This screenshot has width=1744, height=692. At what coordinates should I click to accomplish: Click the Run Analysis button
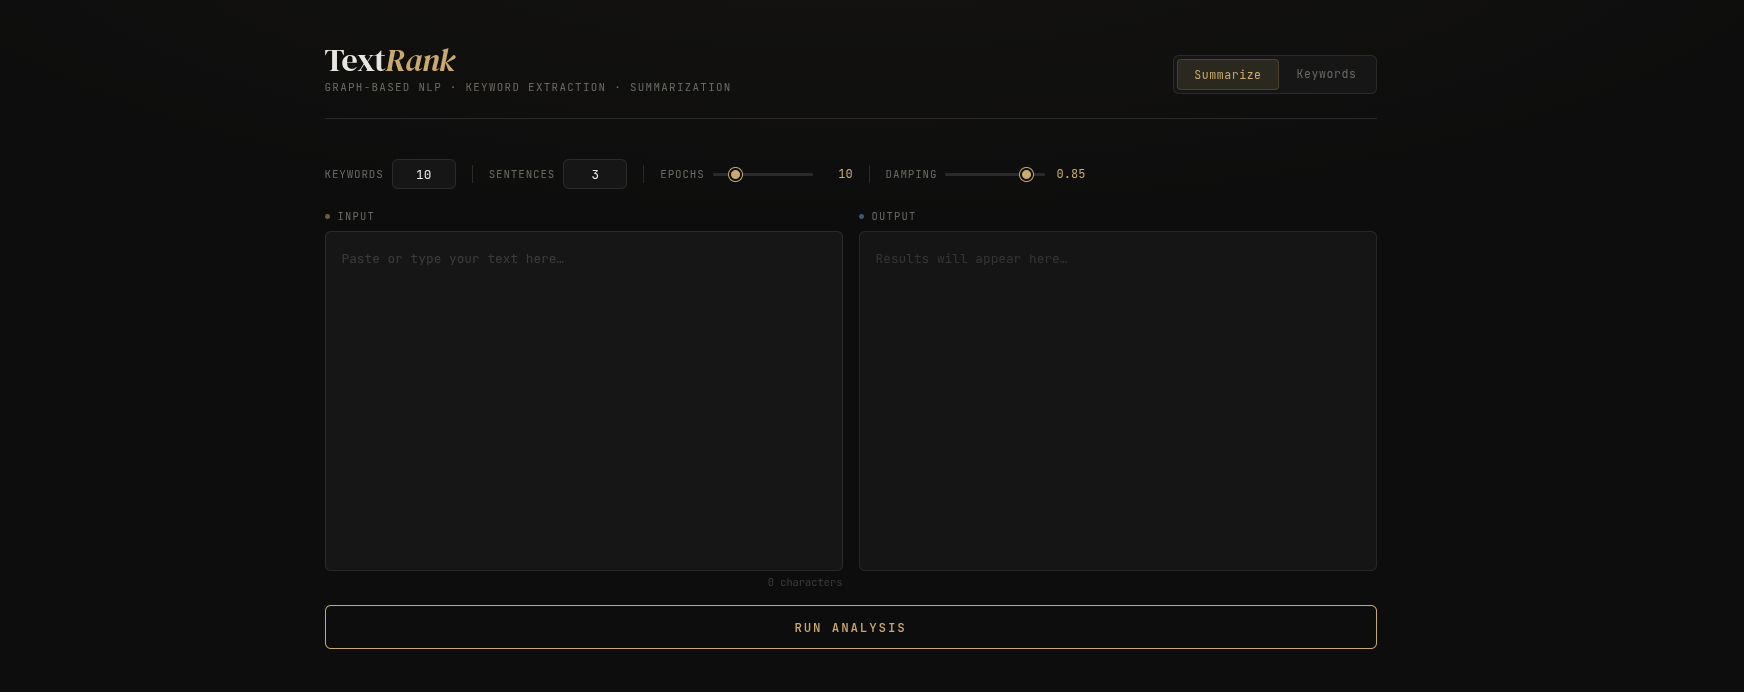click(850, 627)
